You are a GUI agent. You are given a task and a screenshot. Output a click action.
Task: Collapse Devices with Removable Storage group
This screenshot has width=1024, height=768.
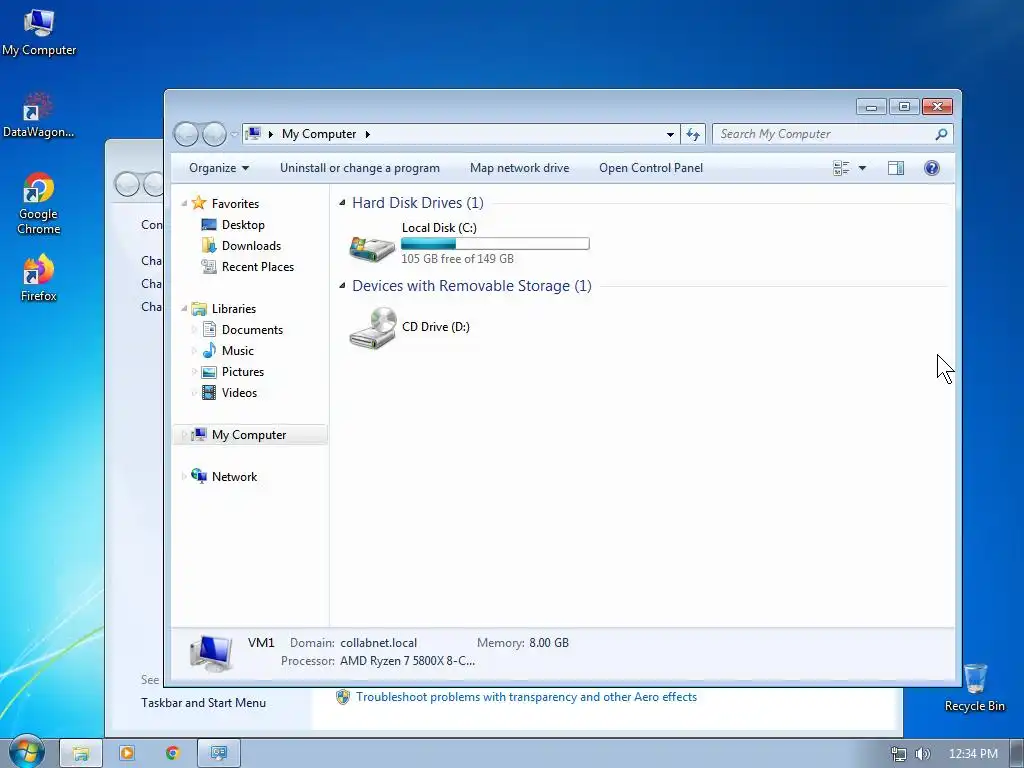(x=342, y=285)
